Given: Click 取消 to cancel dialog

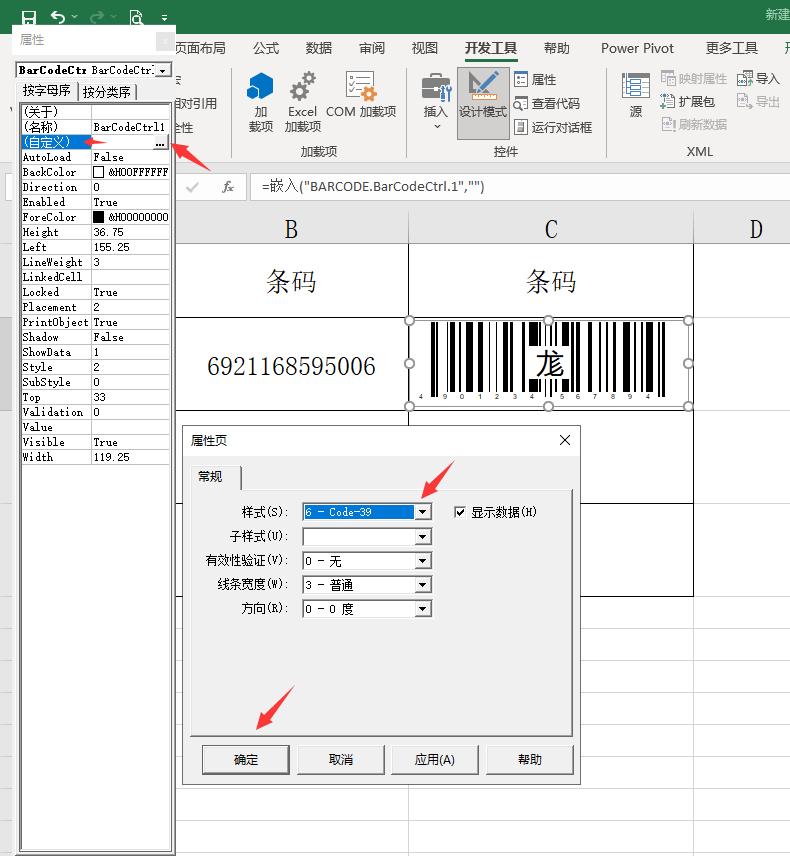Looking at the screenshot, I should coord(341,759).
